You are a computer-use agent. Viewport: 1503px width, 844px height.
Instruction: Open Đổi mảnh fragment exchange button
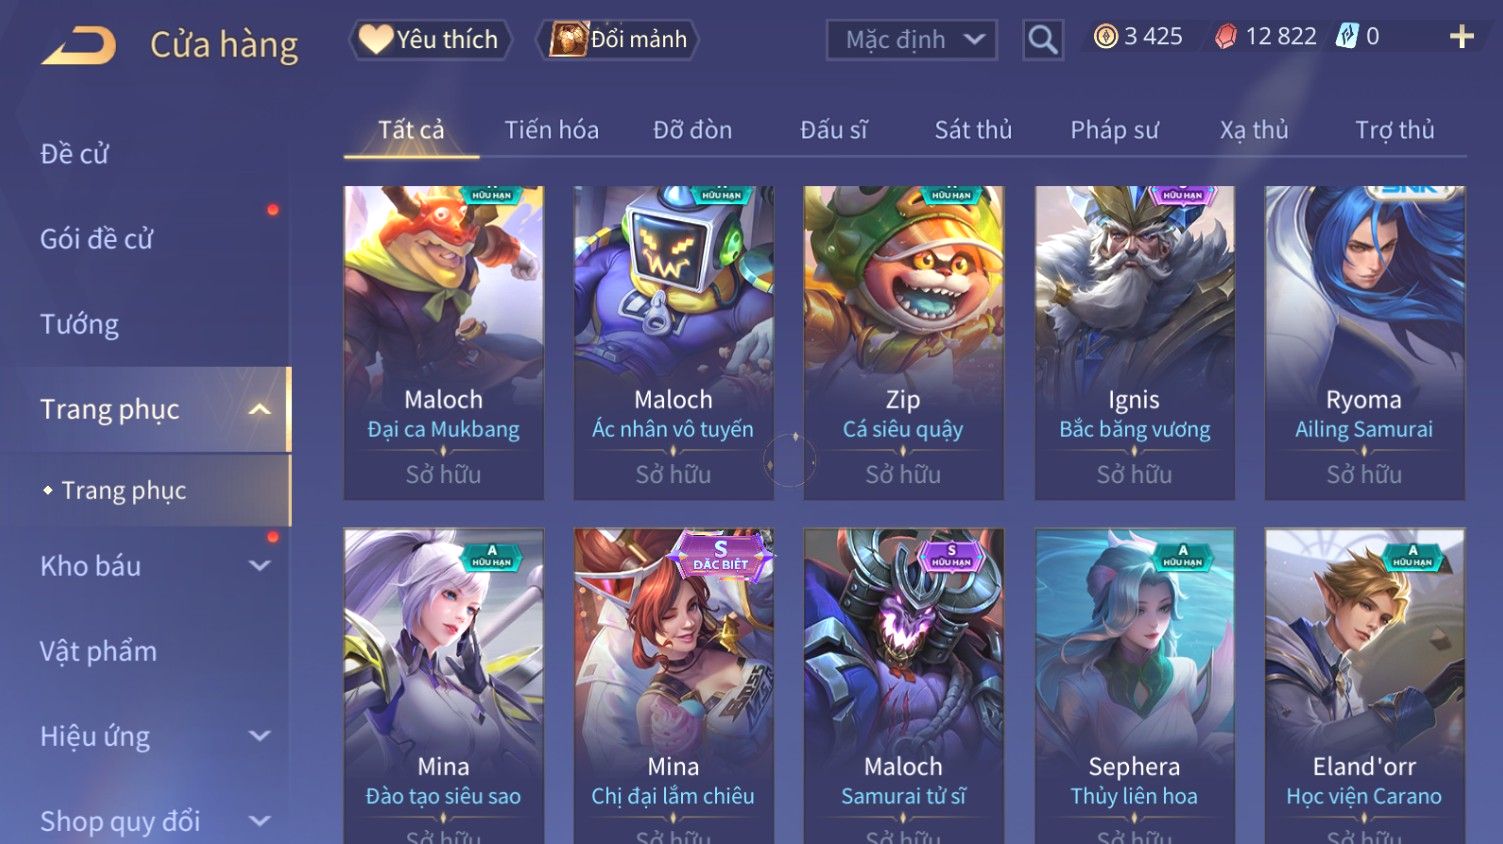618,40
